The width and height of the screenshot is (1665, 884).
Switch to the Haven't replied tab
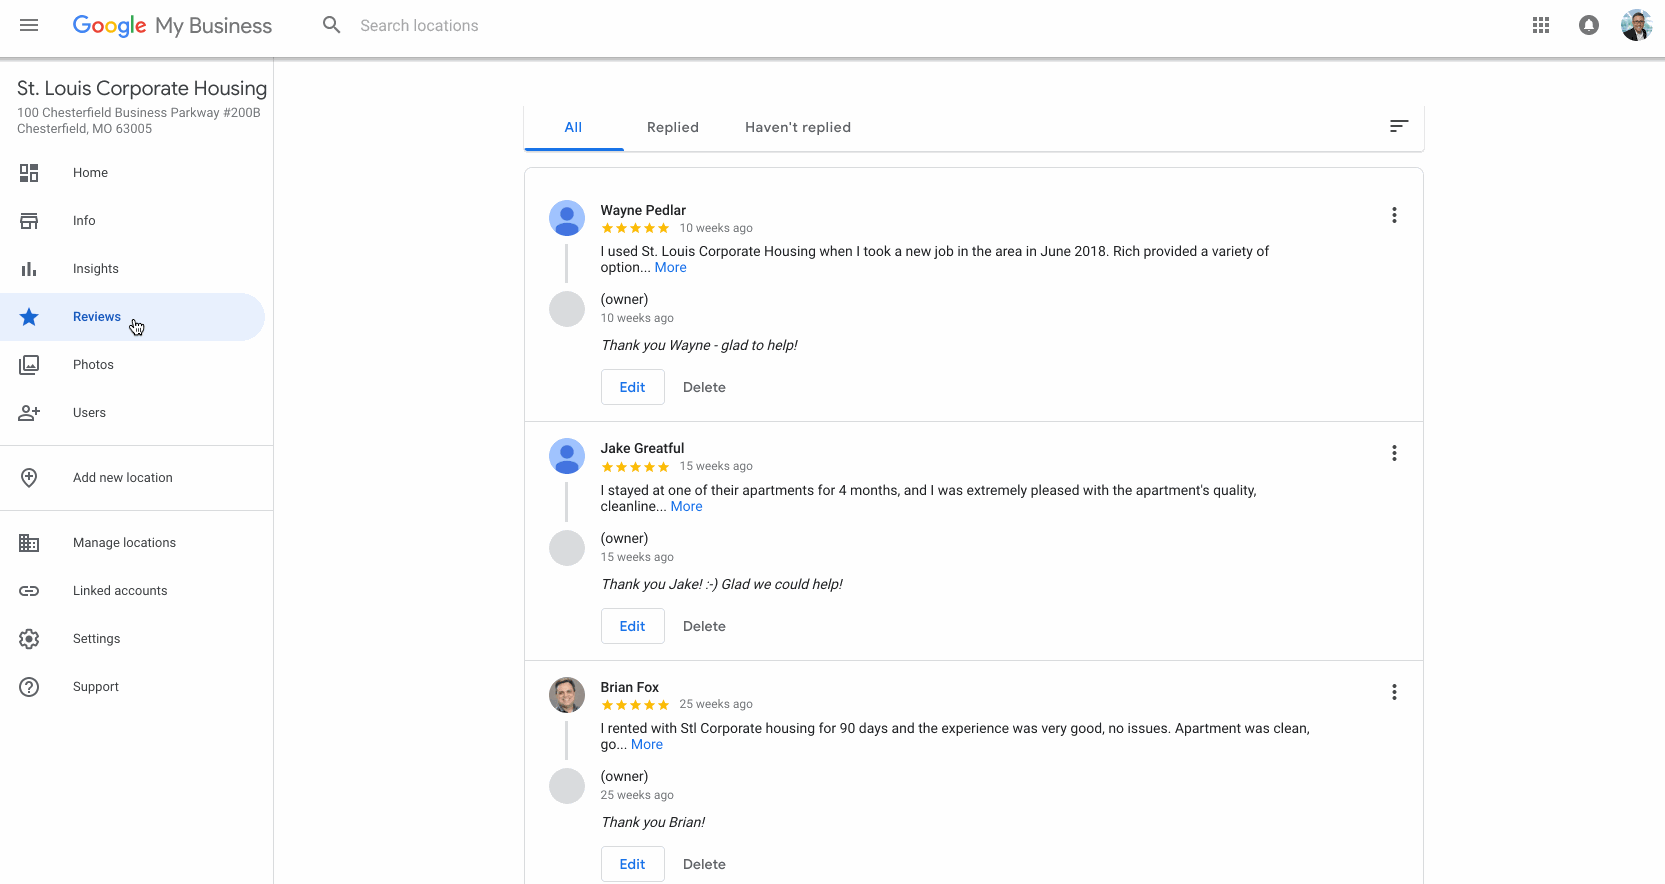point(797,127)
